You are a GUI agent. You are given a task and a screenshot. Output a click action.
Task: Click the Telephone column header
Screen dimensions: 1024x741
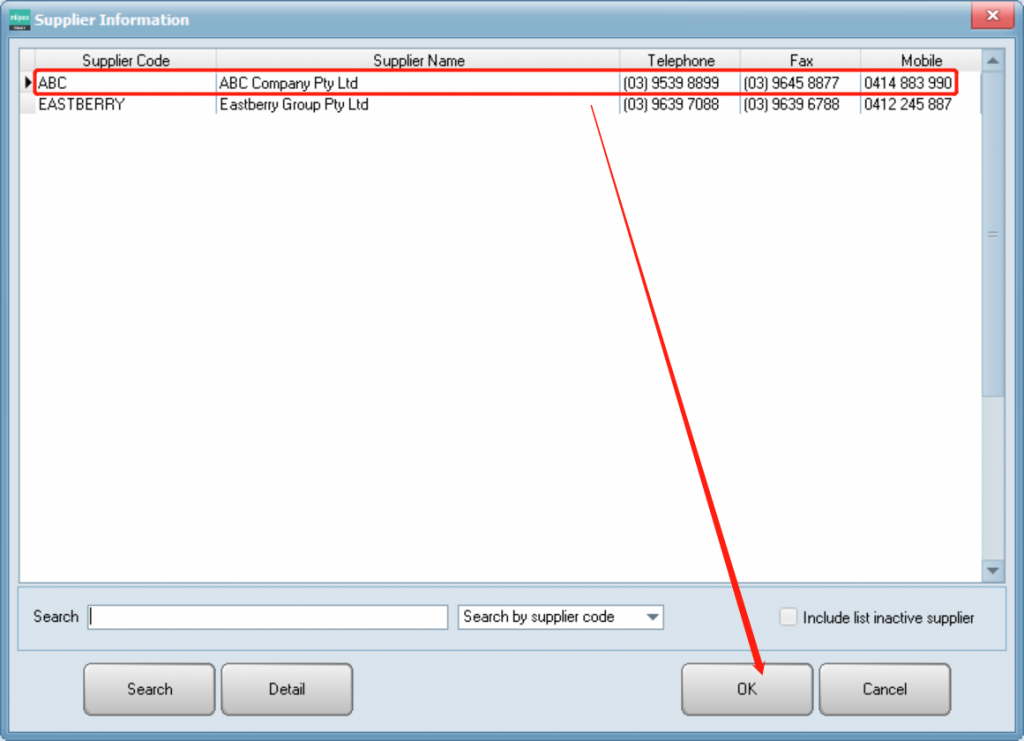click(680, 61)
